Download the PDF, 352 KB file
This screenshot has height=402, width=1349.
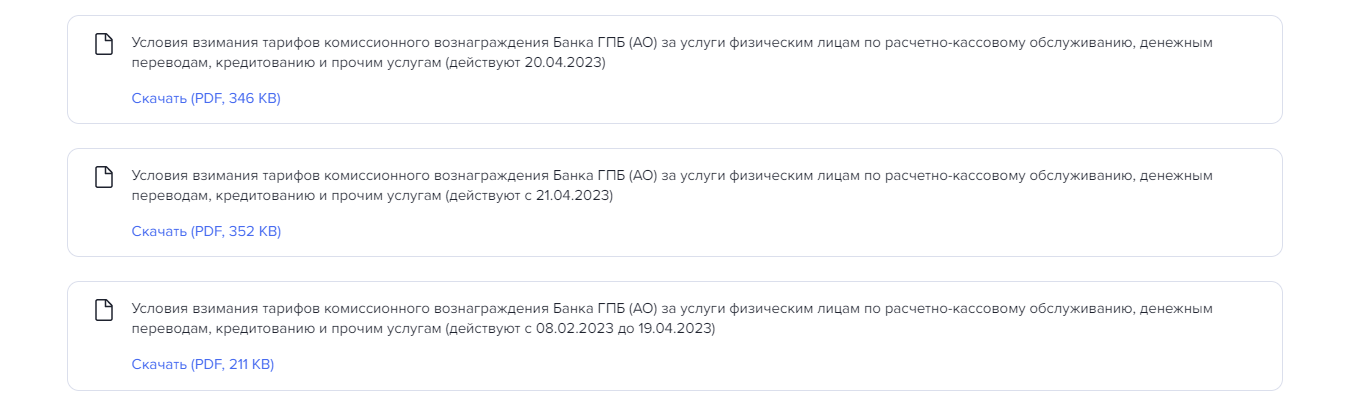coord(206,231)
